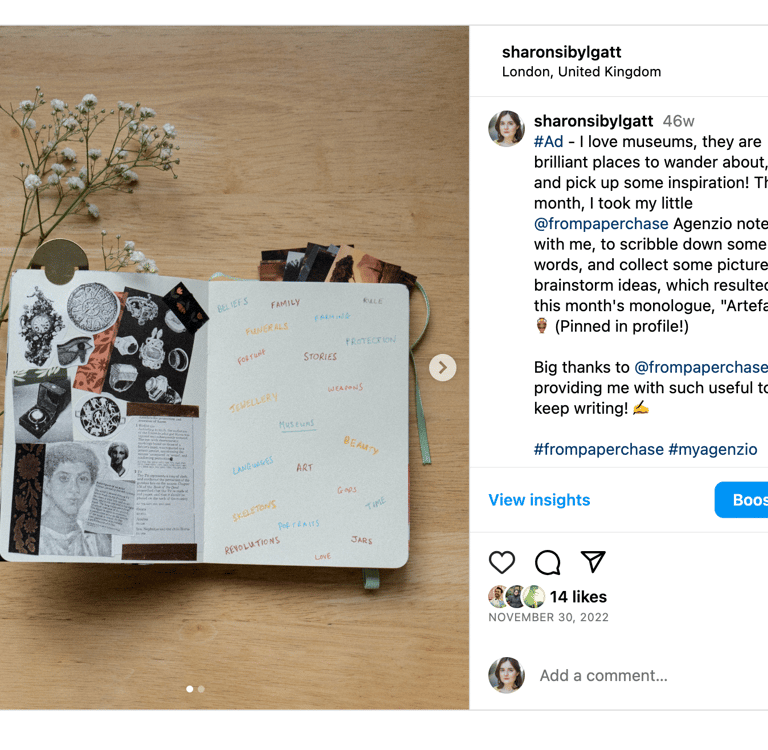Like the post with the heart icon
The image size is (768, 750).
[x=502, y=562]
